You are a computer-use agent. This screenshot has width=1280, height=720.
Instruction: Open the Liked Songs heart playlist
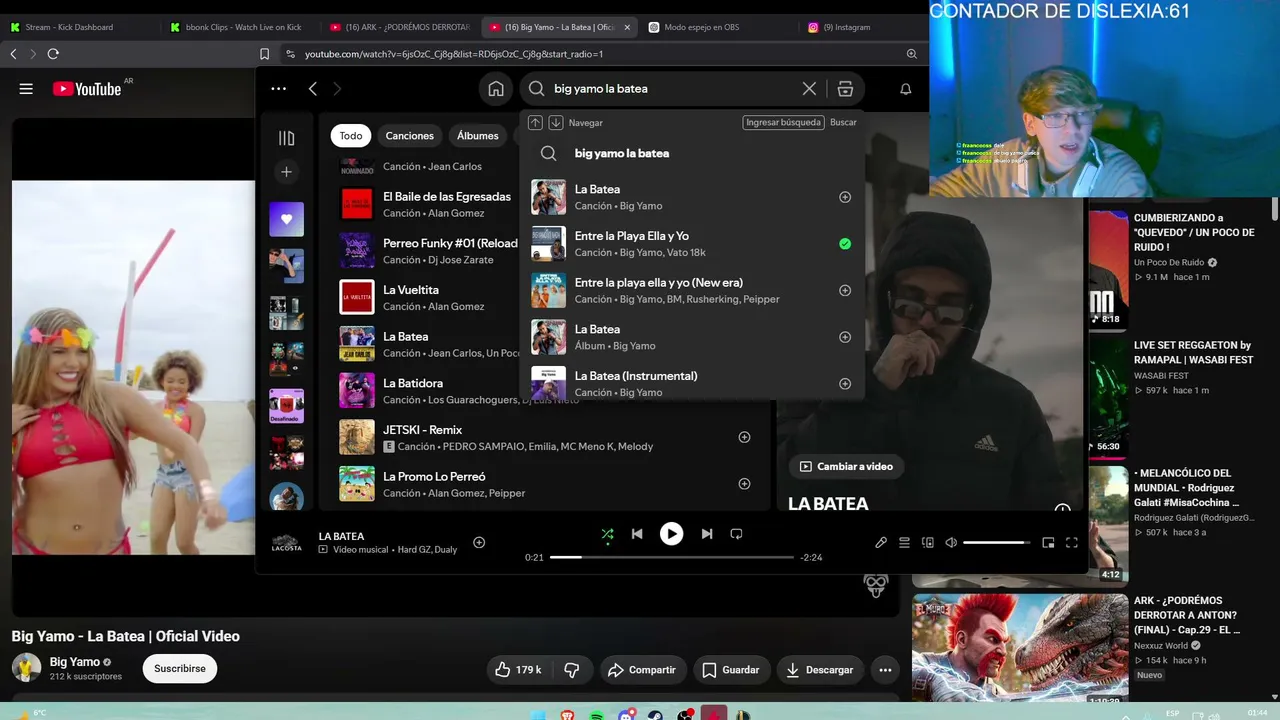[x=287, y=219]
